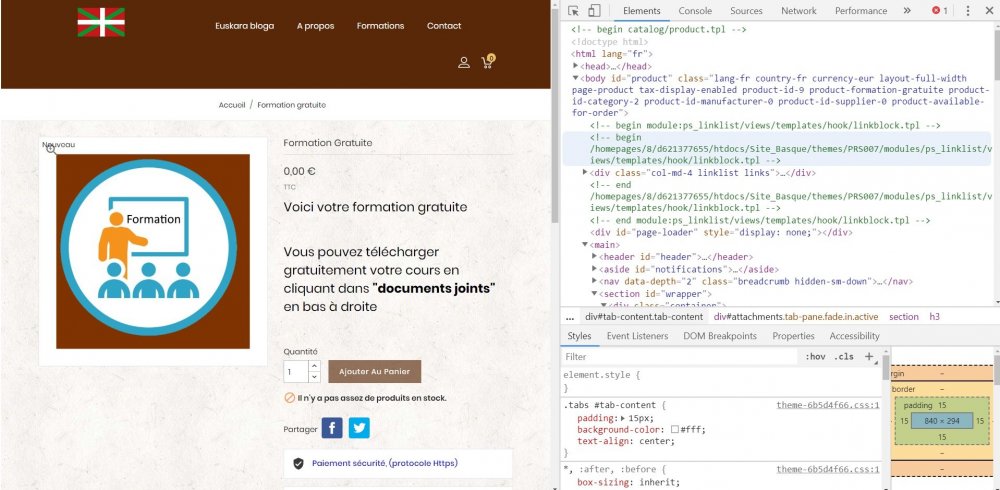Share on Twitter icon
Screen dimensions: 1000x490
[x=359, y=427]
